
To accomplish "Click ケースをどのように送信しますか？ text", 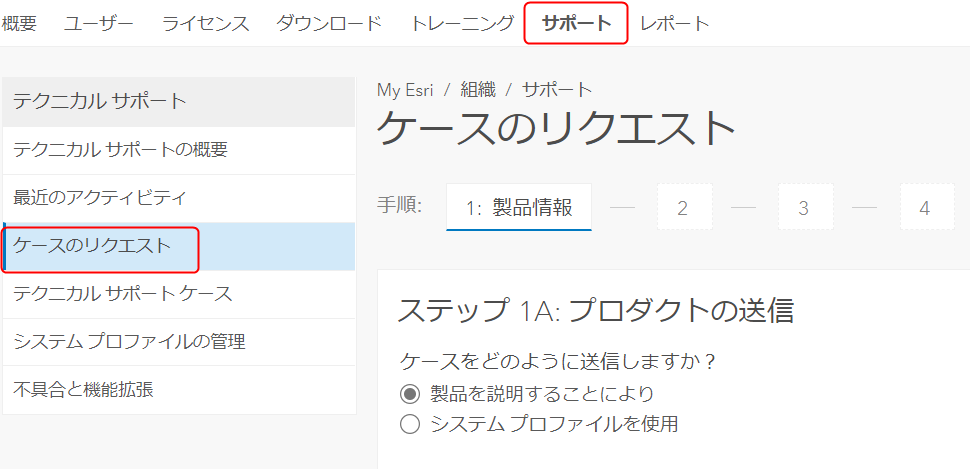I will click(x=558, y=361).
